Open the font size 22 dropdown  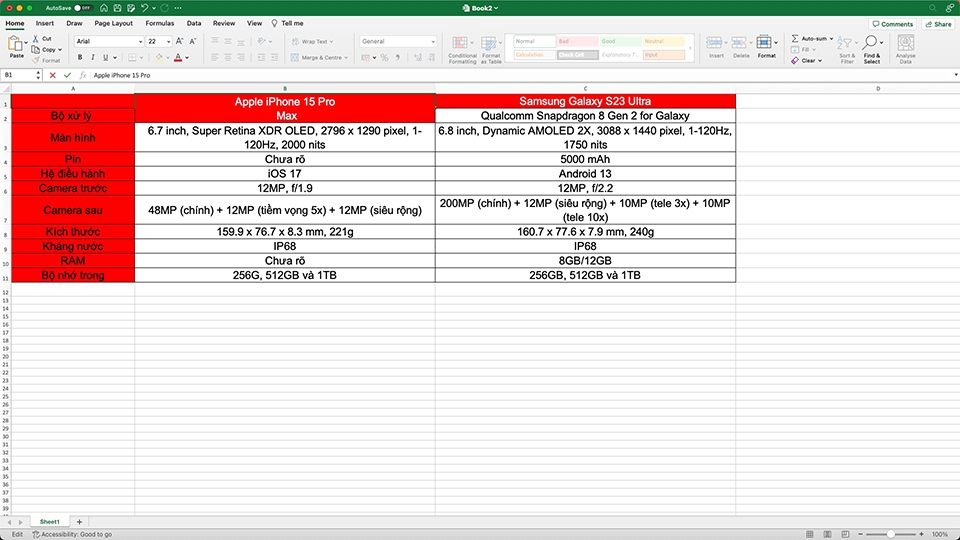[168, 42]
